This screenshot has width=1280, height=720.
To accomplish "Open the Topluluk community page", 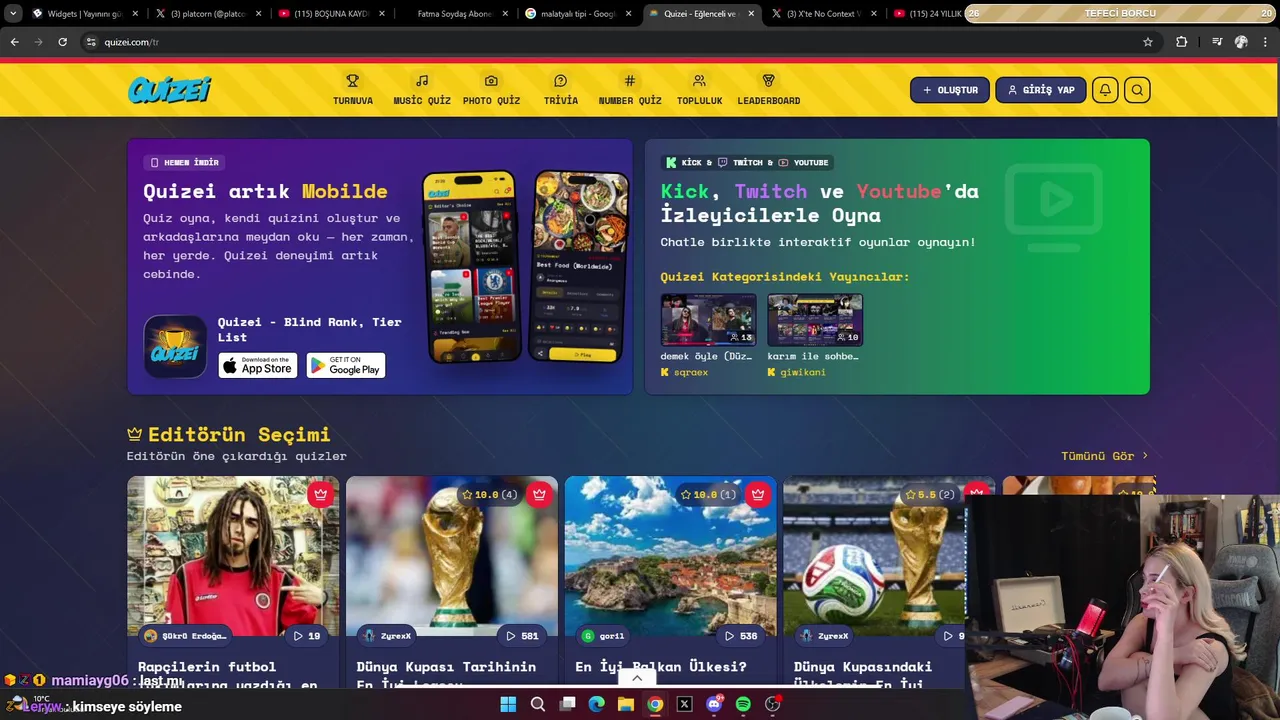I will (699, 90).
